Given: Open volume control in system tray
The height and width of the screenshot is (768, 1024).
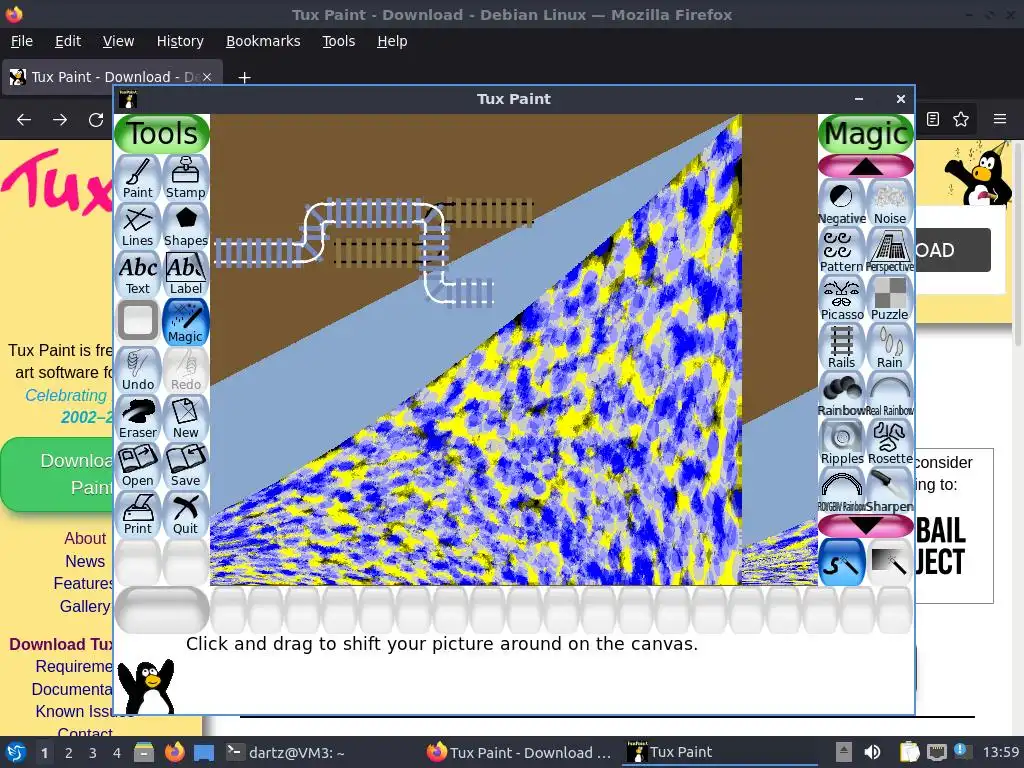Looking at the screenshot, I should click(x=872, y=752).
